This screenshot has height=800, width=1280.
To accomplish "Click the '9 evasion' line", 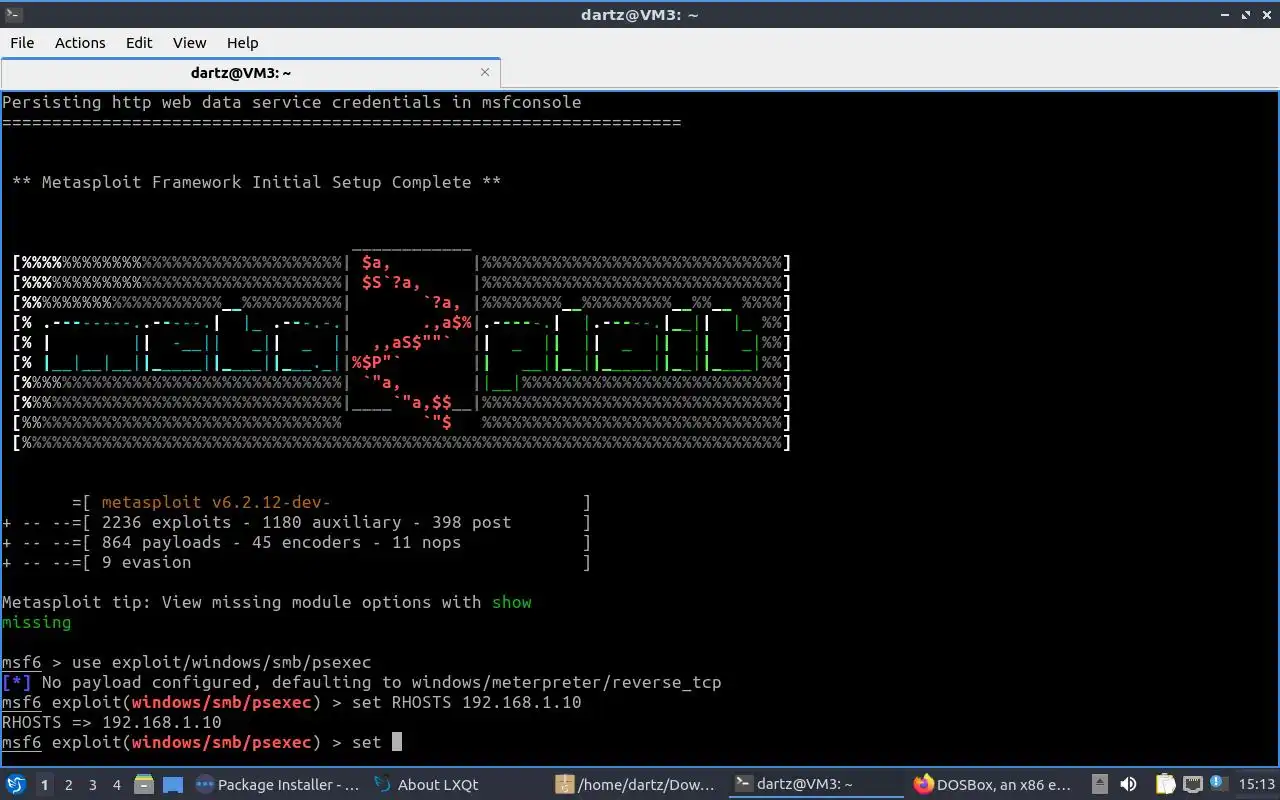I will [146, 562].
